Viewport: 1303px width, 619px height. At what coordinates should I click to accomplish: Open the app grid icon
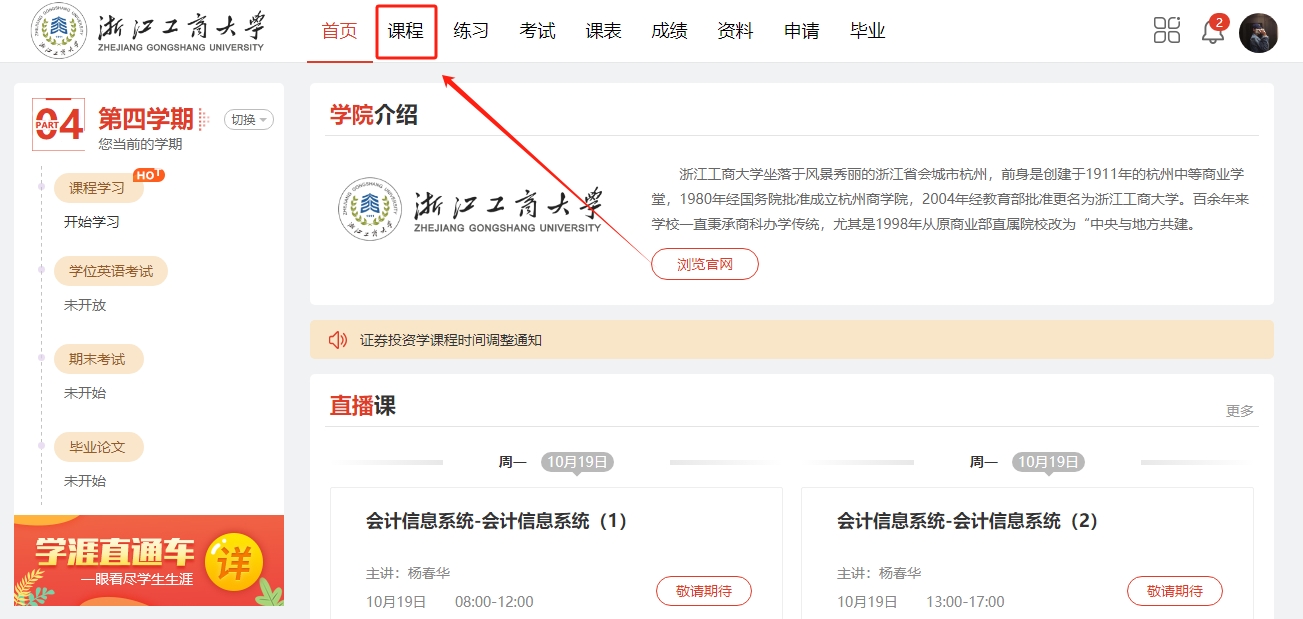pyautogui.click(x=1167, y=30)
